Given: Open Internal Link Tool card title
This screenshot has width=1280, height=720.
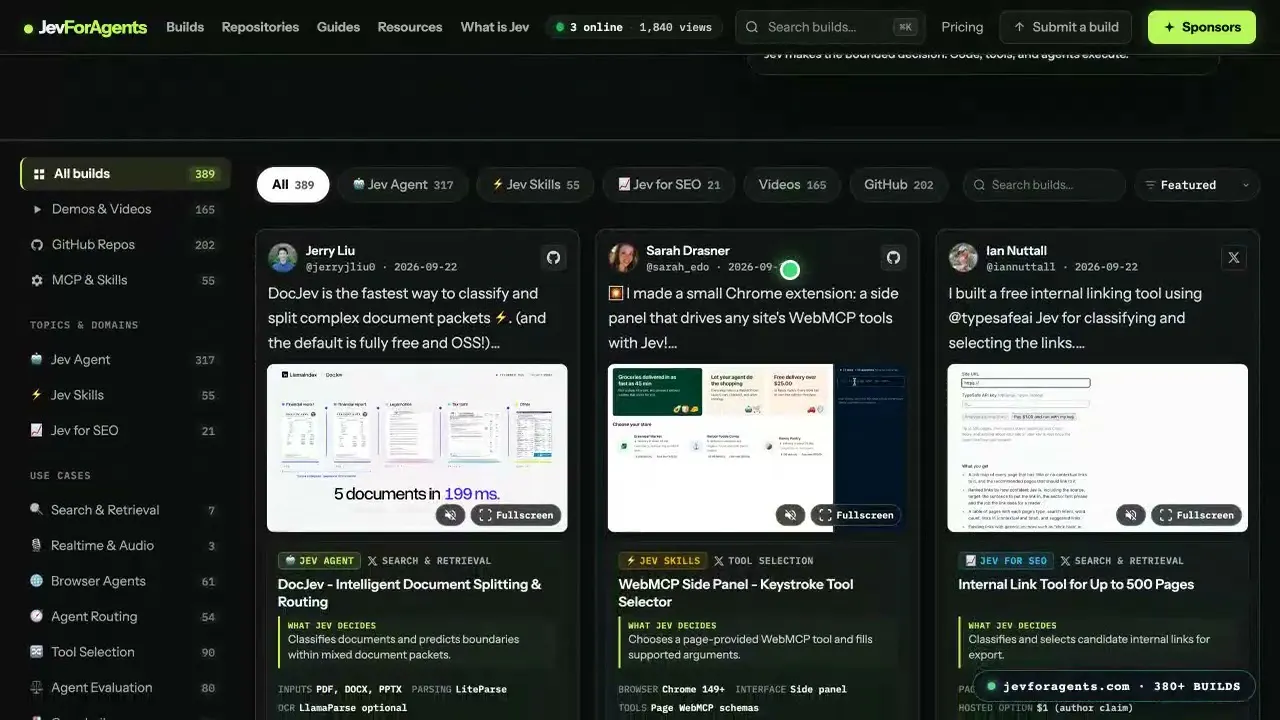Looking at the screenshot, I should (1076, 585).
